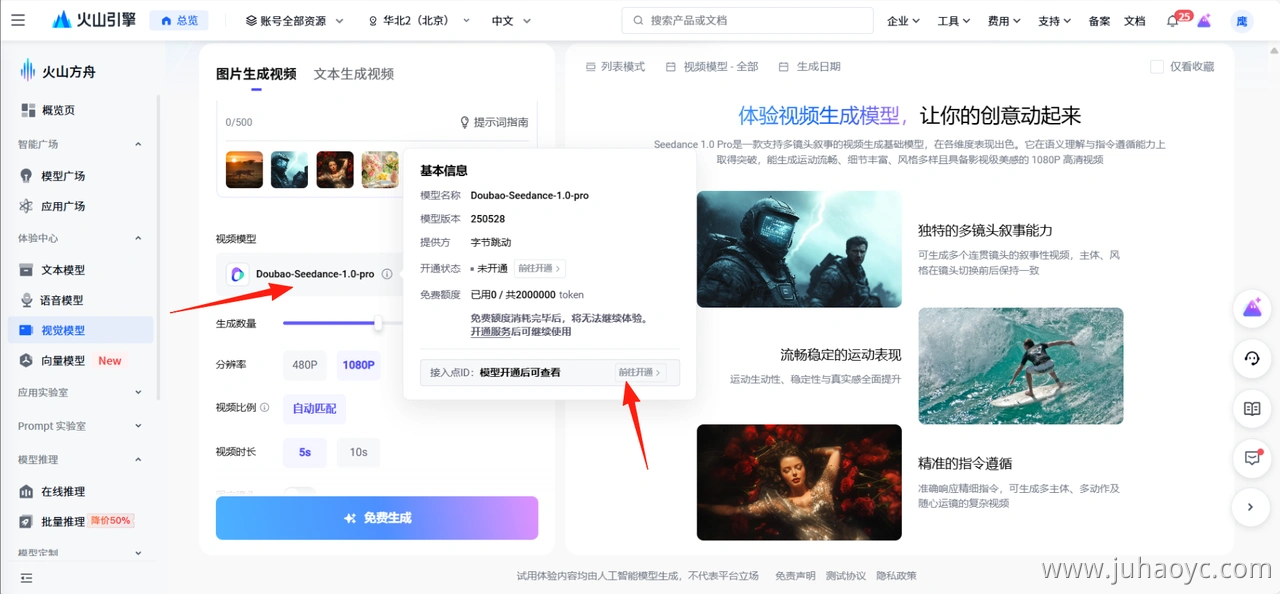The height and width of the screenshot is (594, 1280).
Task: Open the 备案 link
Action: coord(1099,21)
